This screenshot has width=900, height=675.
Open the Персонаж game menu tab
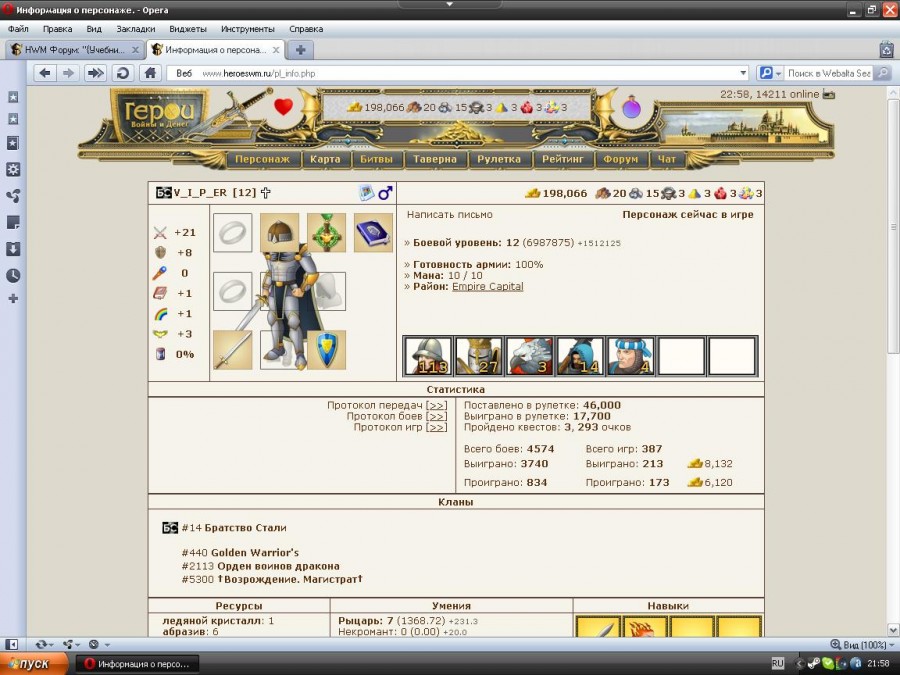point(262,159)
